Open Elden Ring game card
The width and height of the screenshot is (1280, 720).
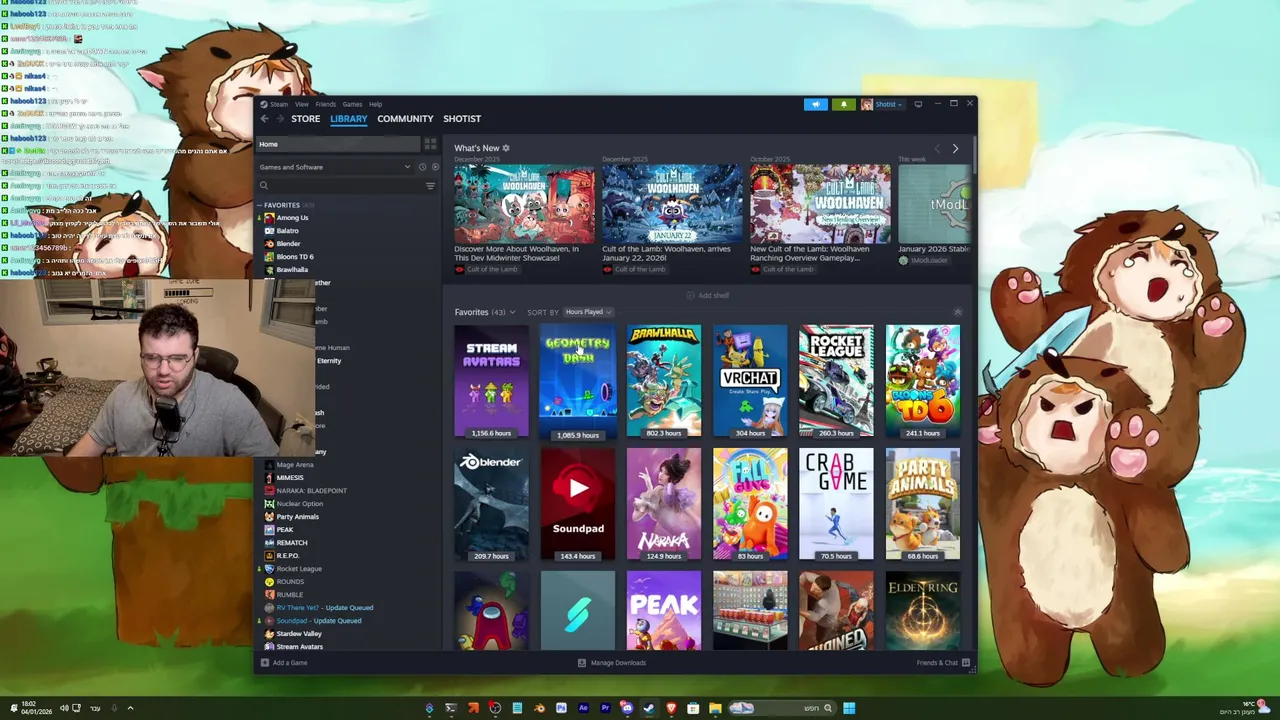[x=922, y=611]
